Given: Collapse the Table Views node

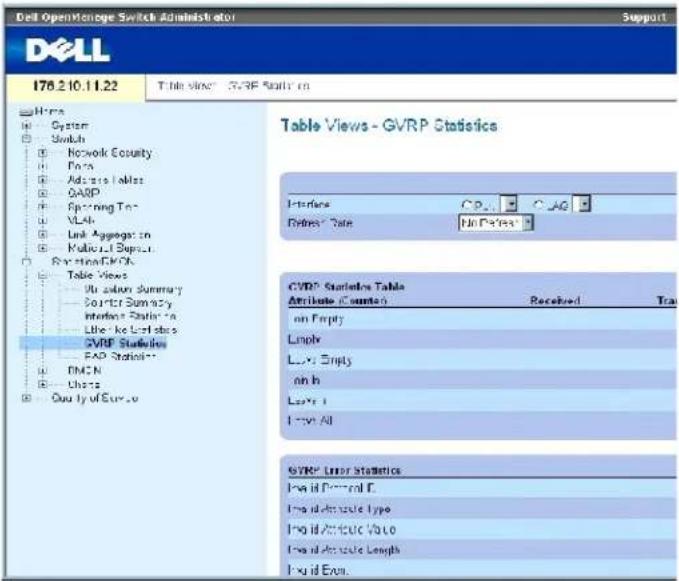Looking at the screenshot, I should click(x=42, y=275).
